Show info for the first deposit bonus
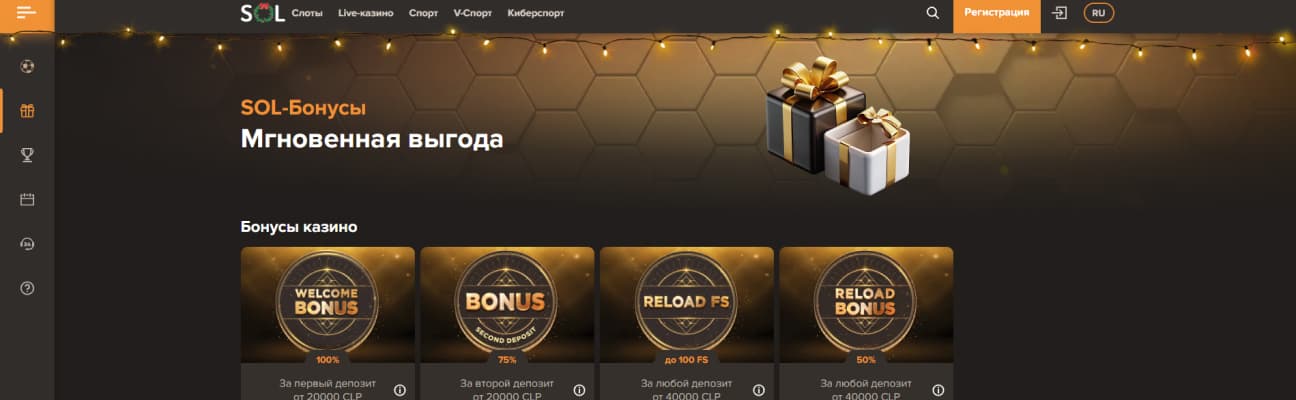Screen dimensions: 1296x400 click(x=399, y=390)
